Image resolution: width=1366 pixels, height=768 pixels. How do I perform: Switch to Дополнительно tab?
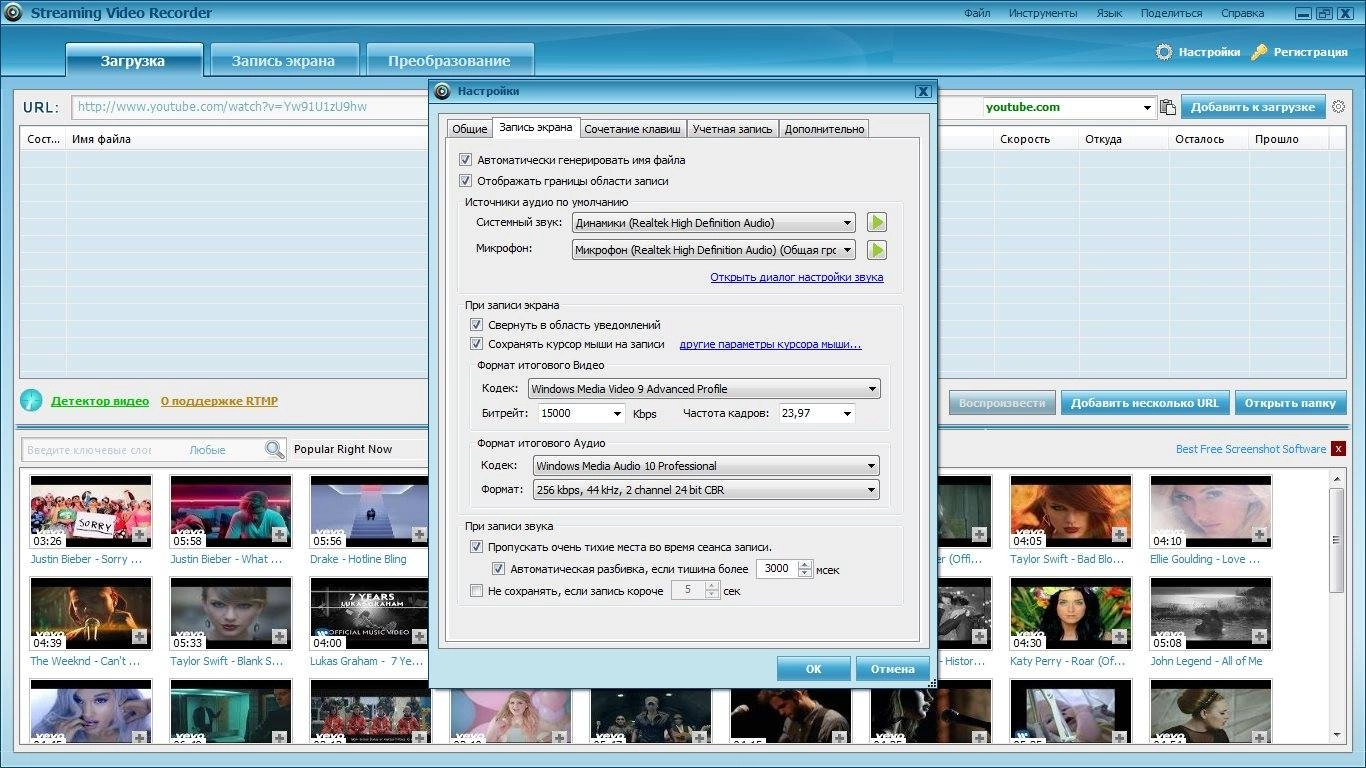tap(824, 129)
